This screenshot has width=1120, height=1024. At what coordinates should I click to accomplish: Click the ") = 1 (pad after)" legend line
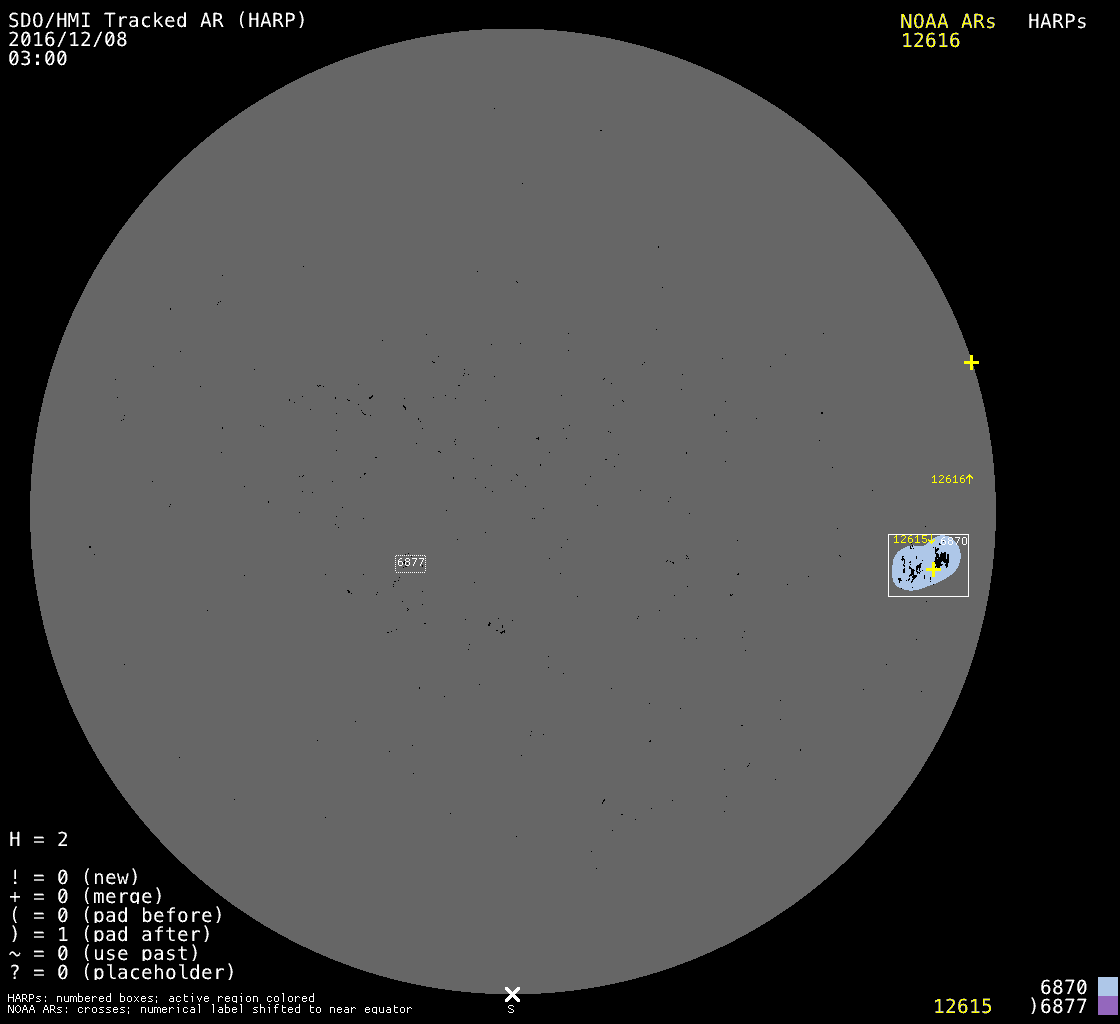click(110, 934)
